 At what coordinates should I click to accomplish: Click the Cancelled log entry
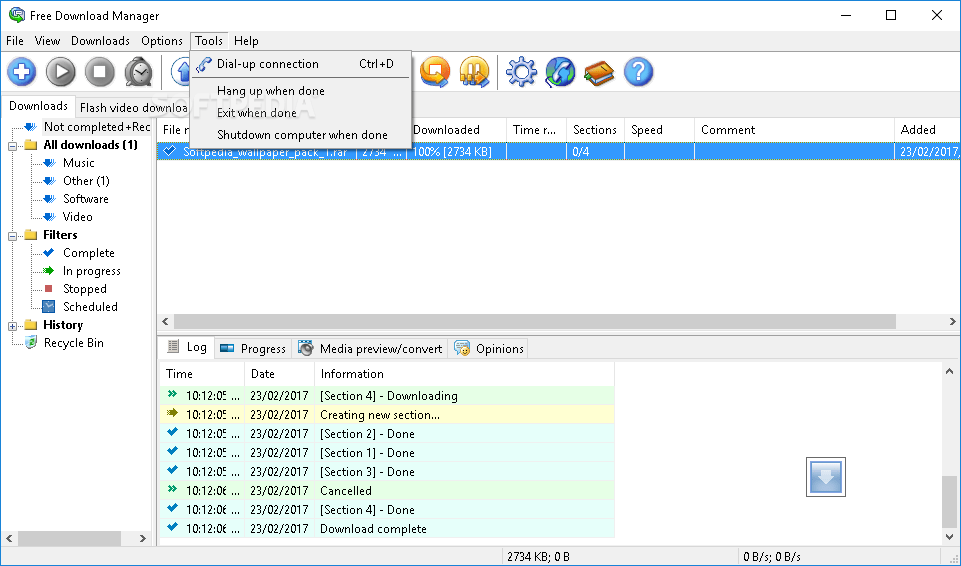pos(387,491)
